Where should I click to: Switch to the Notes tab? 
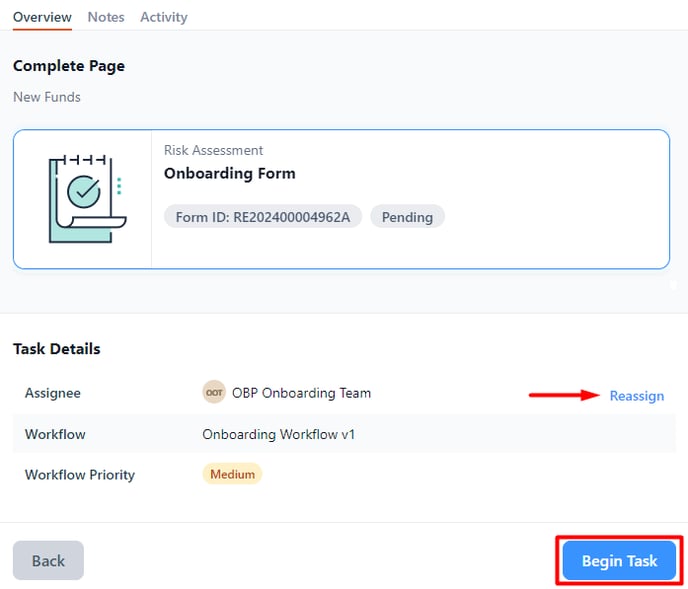tap(106, 17)
